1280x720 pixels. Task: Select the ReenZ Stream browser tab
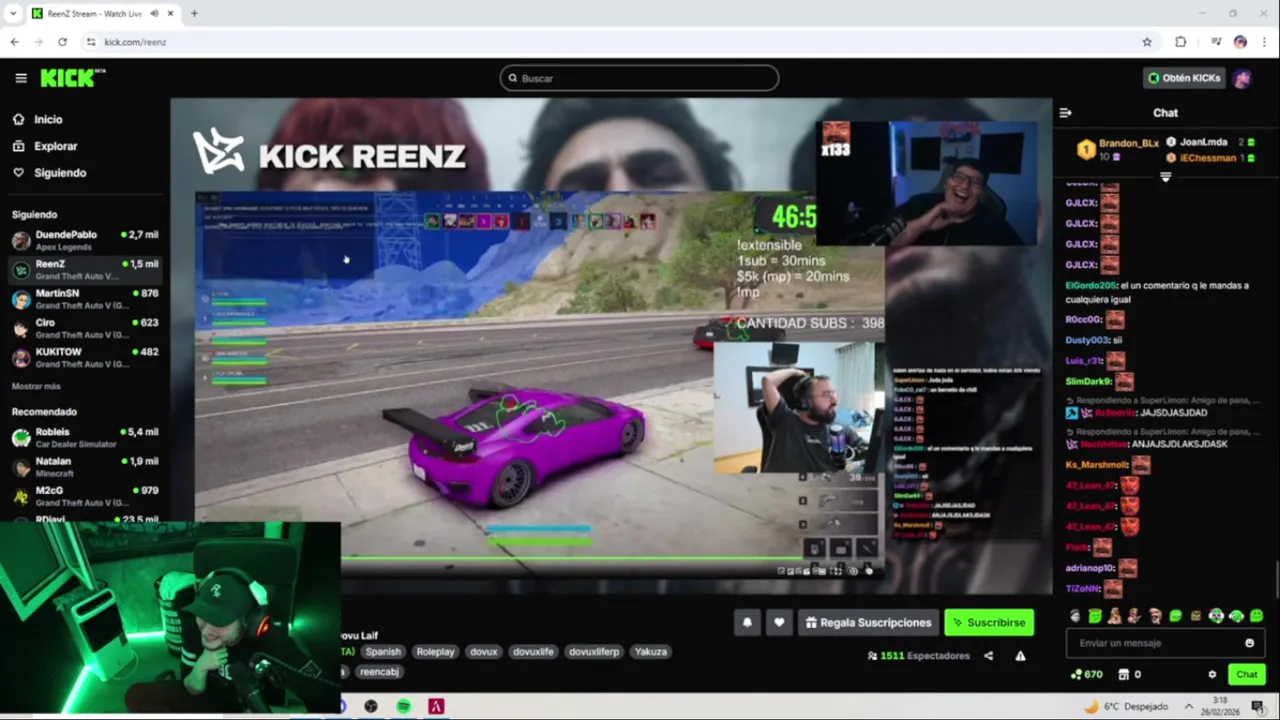click(x=102, y=13)
